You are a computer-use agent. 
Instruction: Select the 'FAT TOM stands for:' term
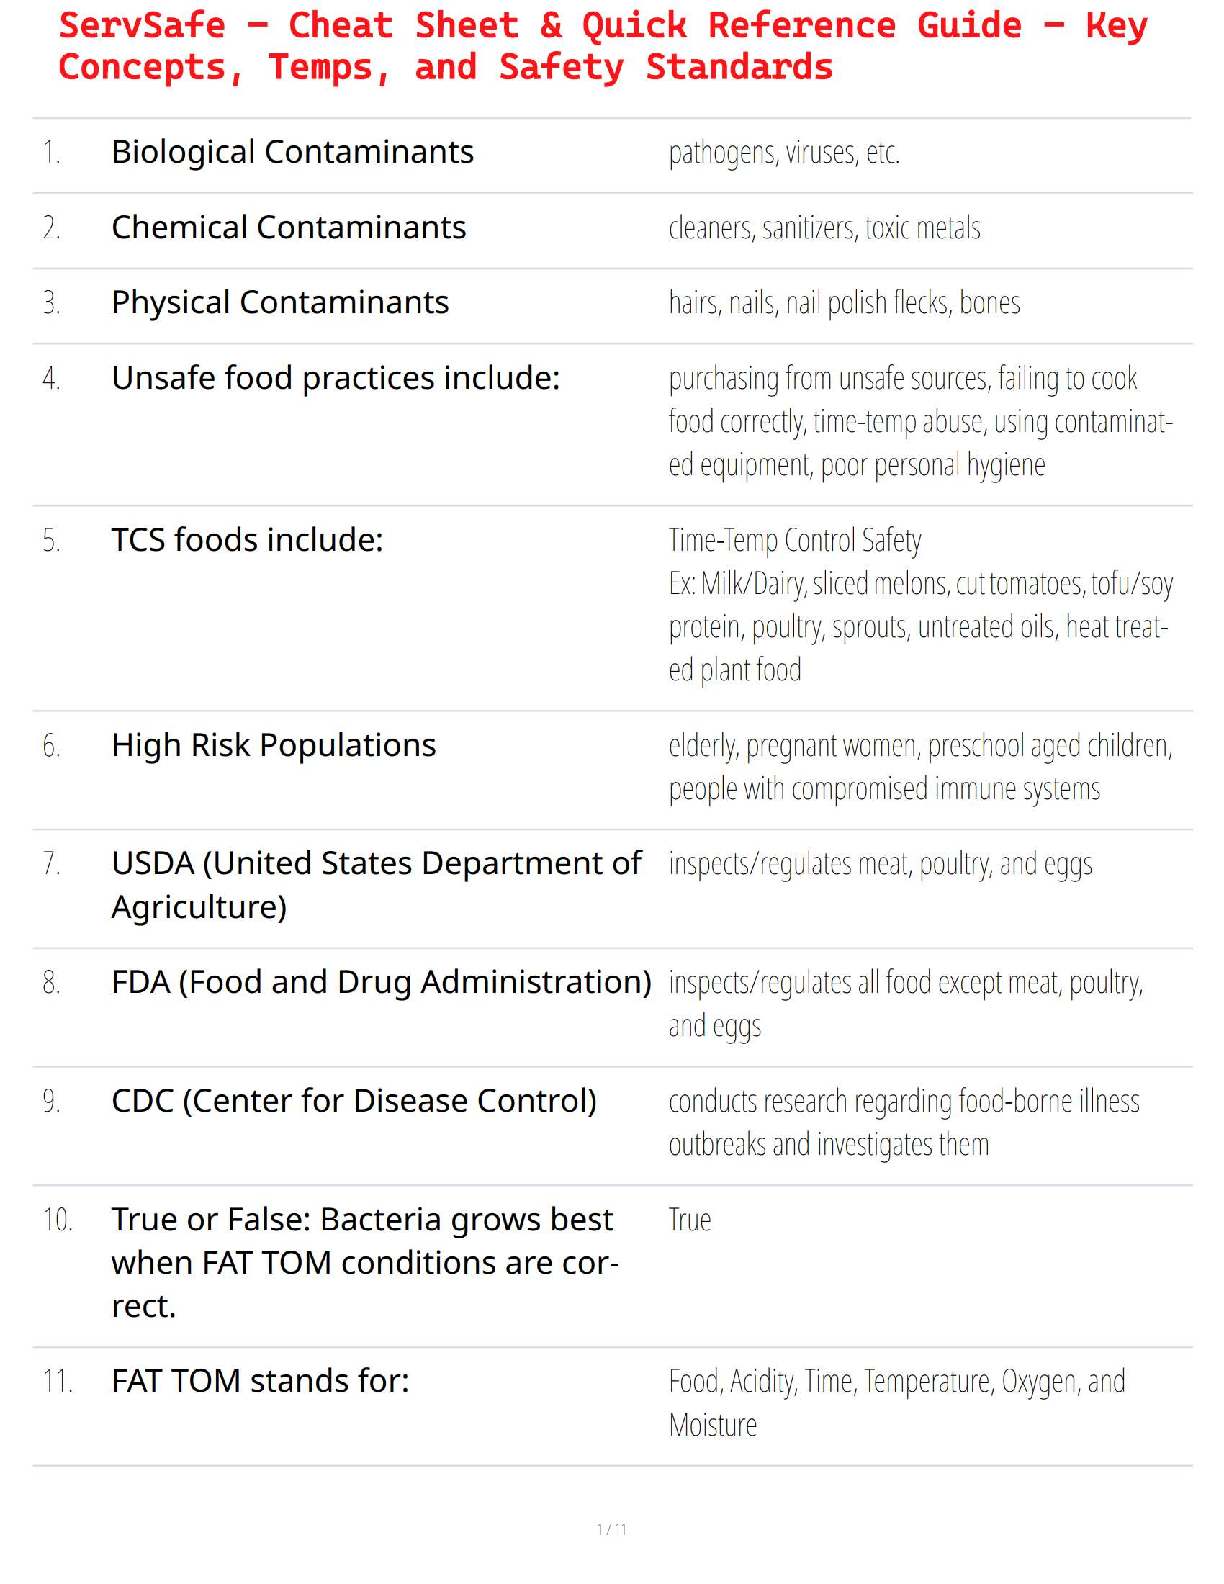coord(260,1382)
